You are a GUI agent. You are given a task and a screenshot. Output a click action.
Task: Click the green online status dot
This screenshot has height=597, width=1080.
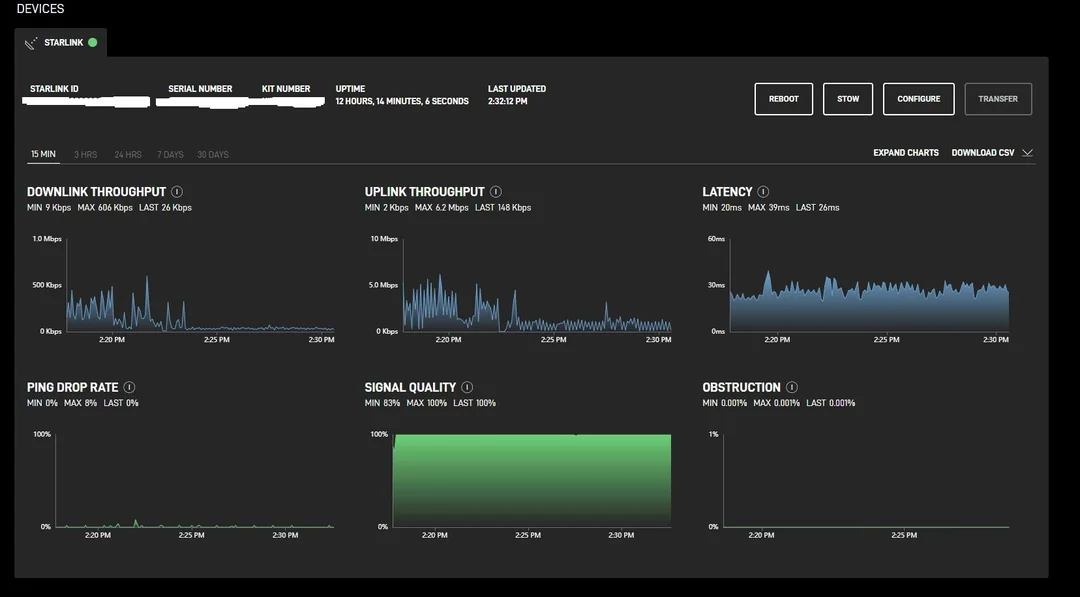pos(93,43)
